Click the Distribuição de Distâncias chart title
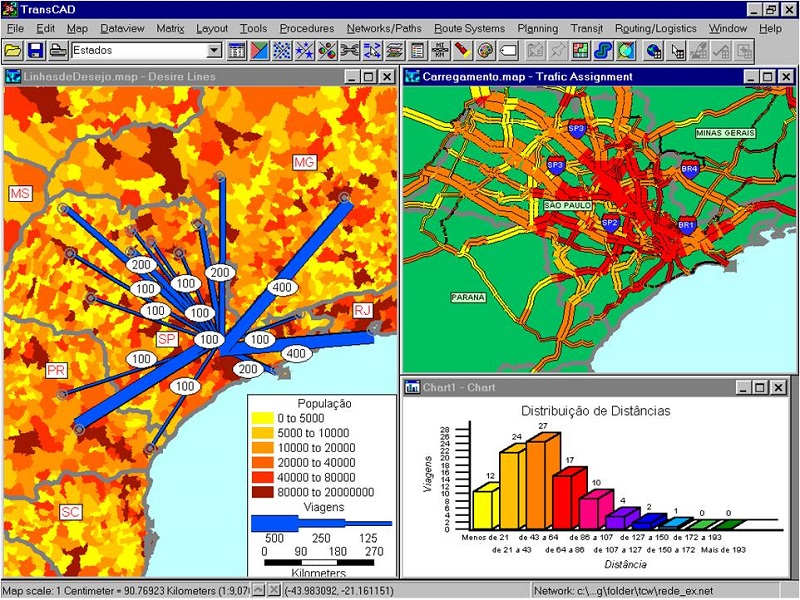The width and height of the screenshot is (800, 600). pos(595,411)
